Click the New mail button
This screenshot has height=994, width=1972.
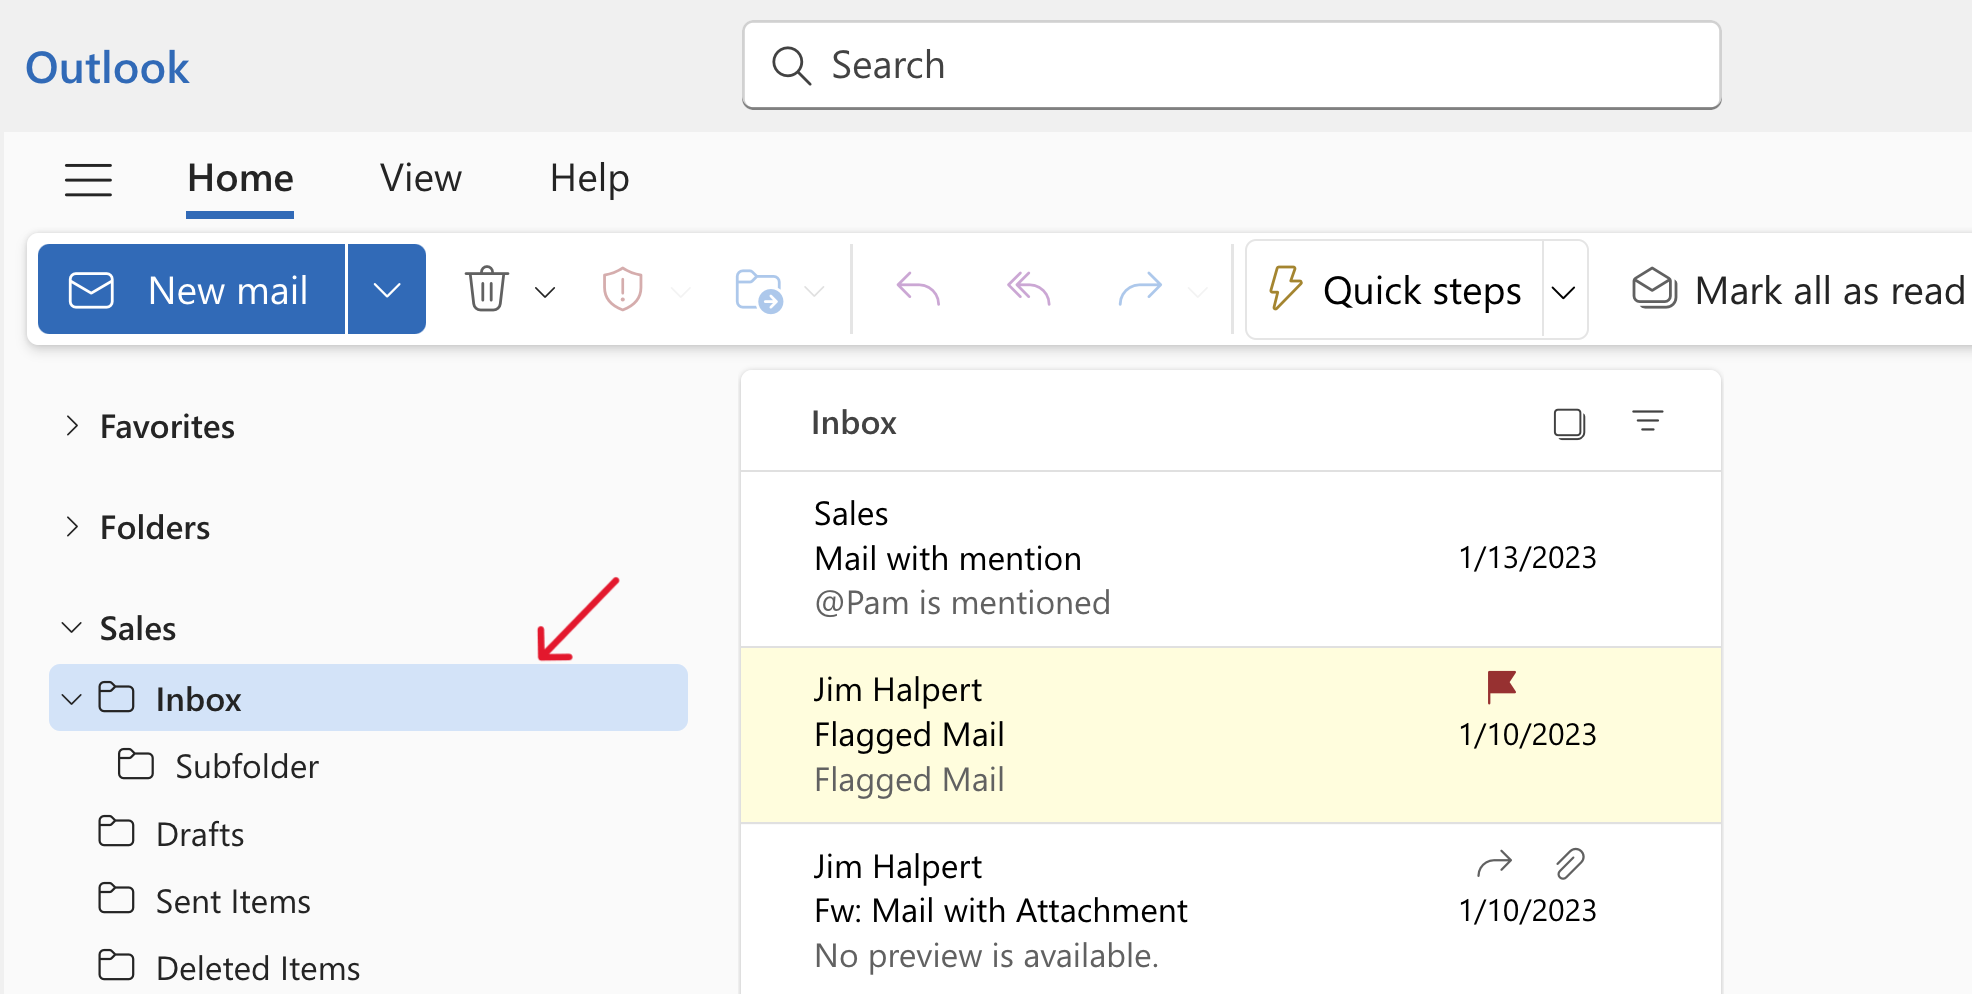tap(191, 290)
